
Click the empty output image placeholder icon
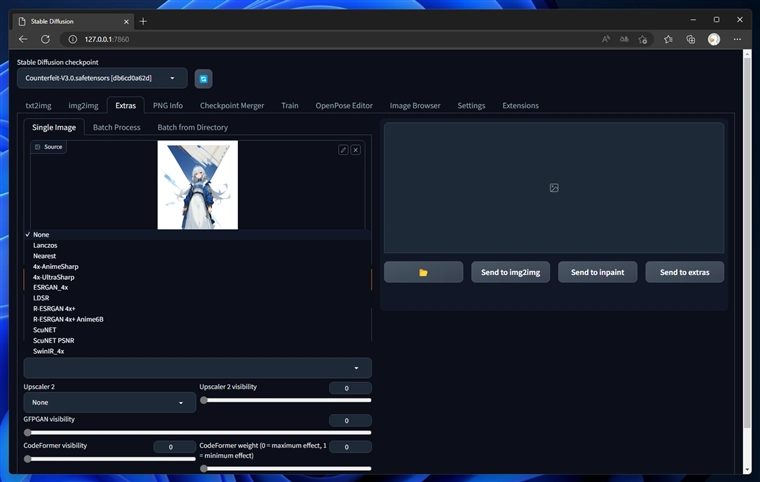554,188
